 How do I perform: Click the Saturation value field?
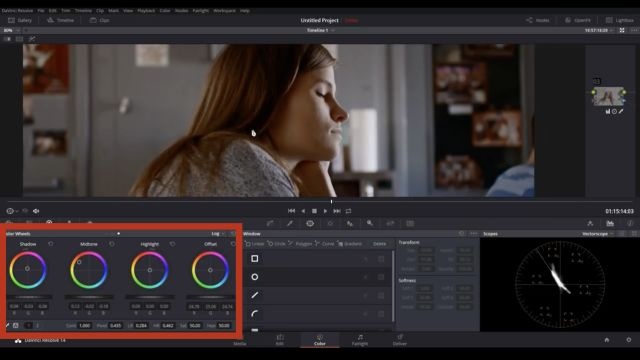[x=195, y=326]
